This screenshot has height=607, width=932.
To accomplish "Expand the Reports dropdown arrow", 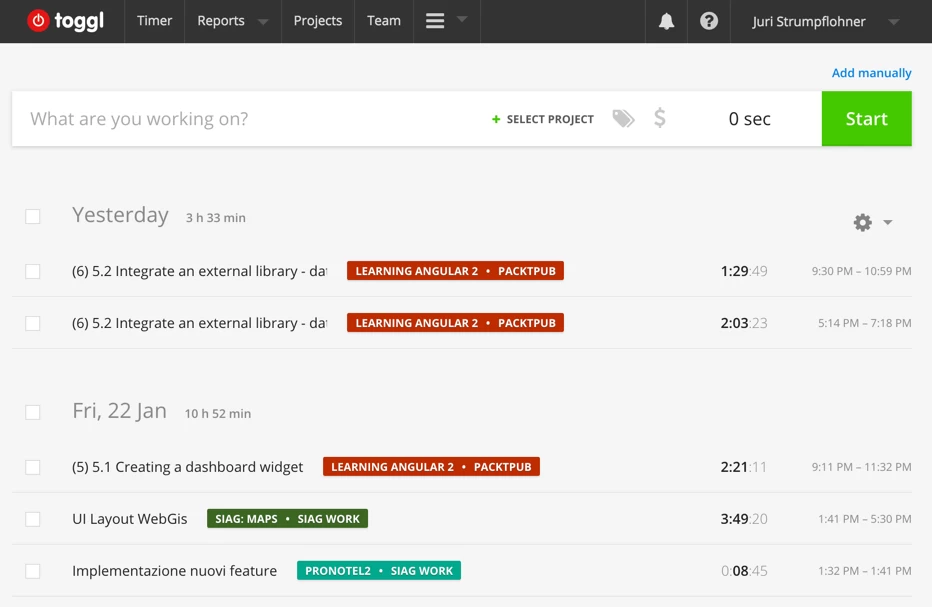I will (x=263, y=22).
